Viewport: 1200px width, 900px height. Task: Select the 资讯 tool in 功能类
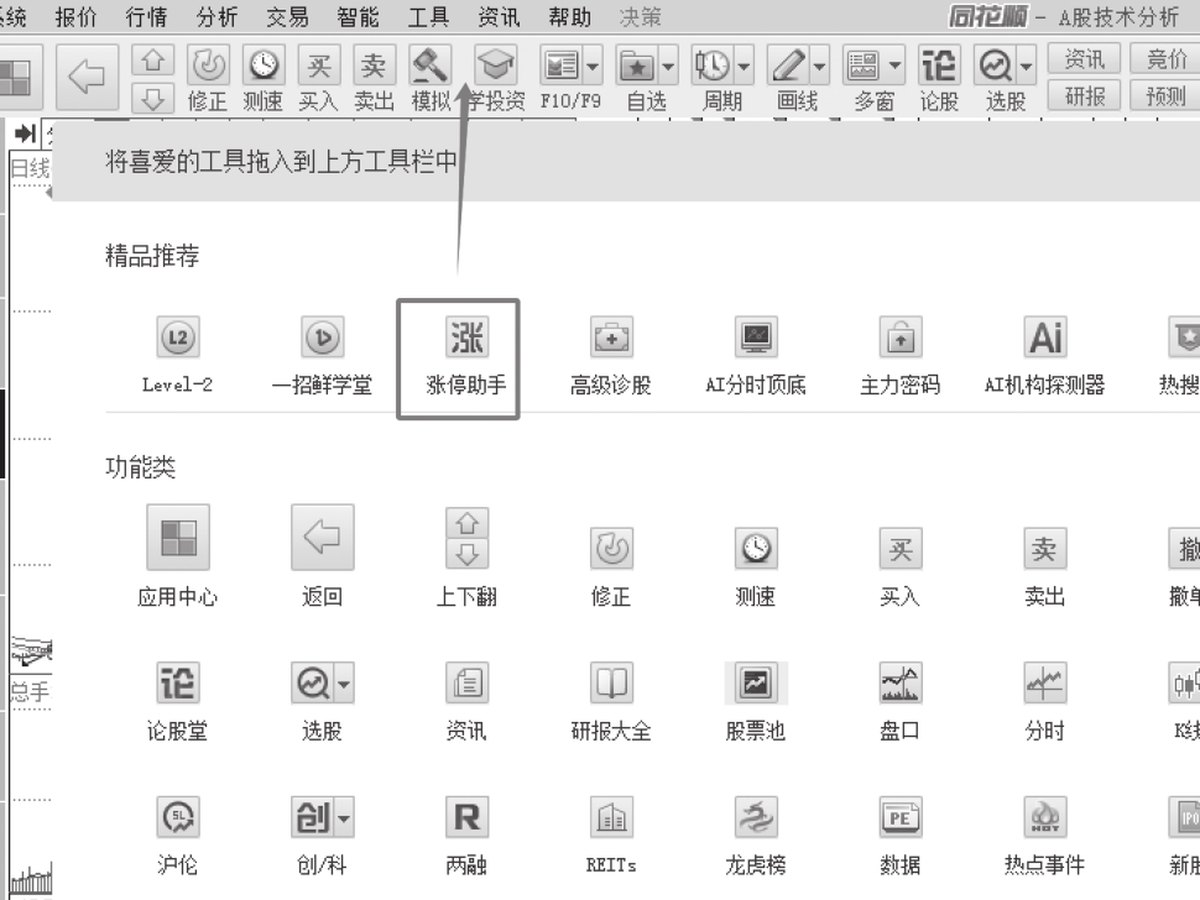[467, 683]
